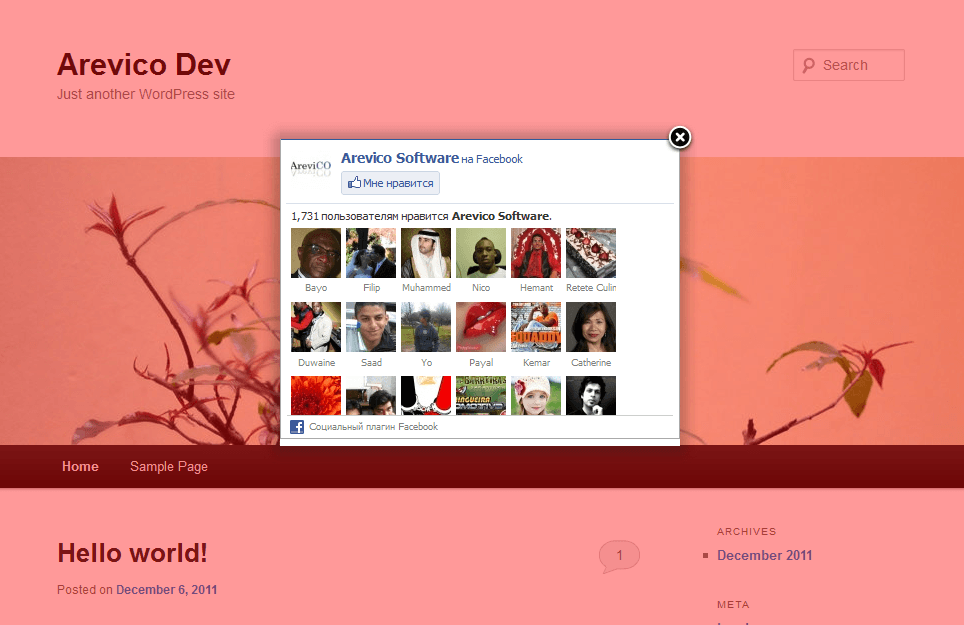Viewport: 964px width, 625px height.
Task: Click Retete Culin's cake thumbnail
Action: 591,253
